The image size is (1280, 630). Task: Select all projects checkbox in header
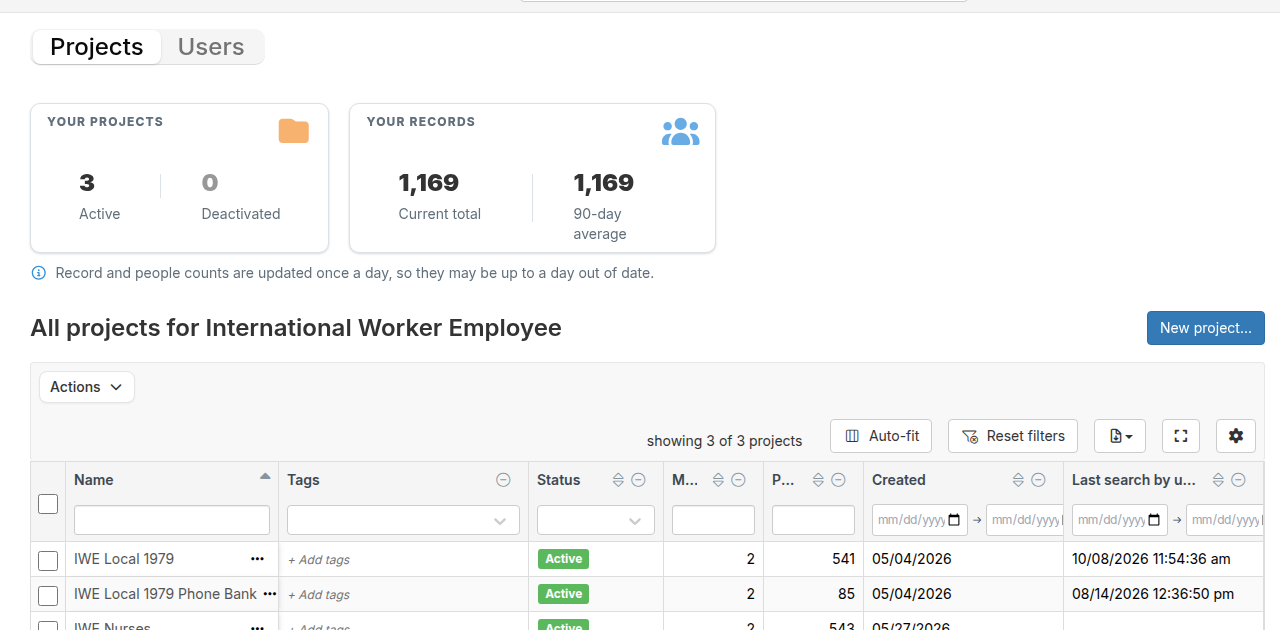[x=48, y=504]
